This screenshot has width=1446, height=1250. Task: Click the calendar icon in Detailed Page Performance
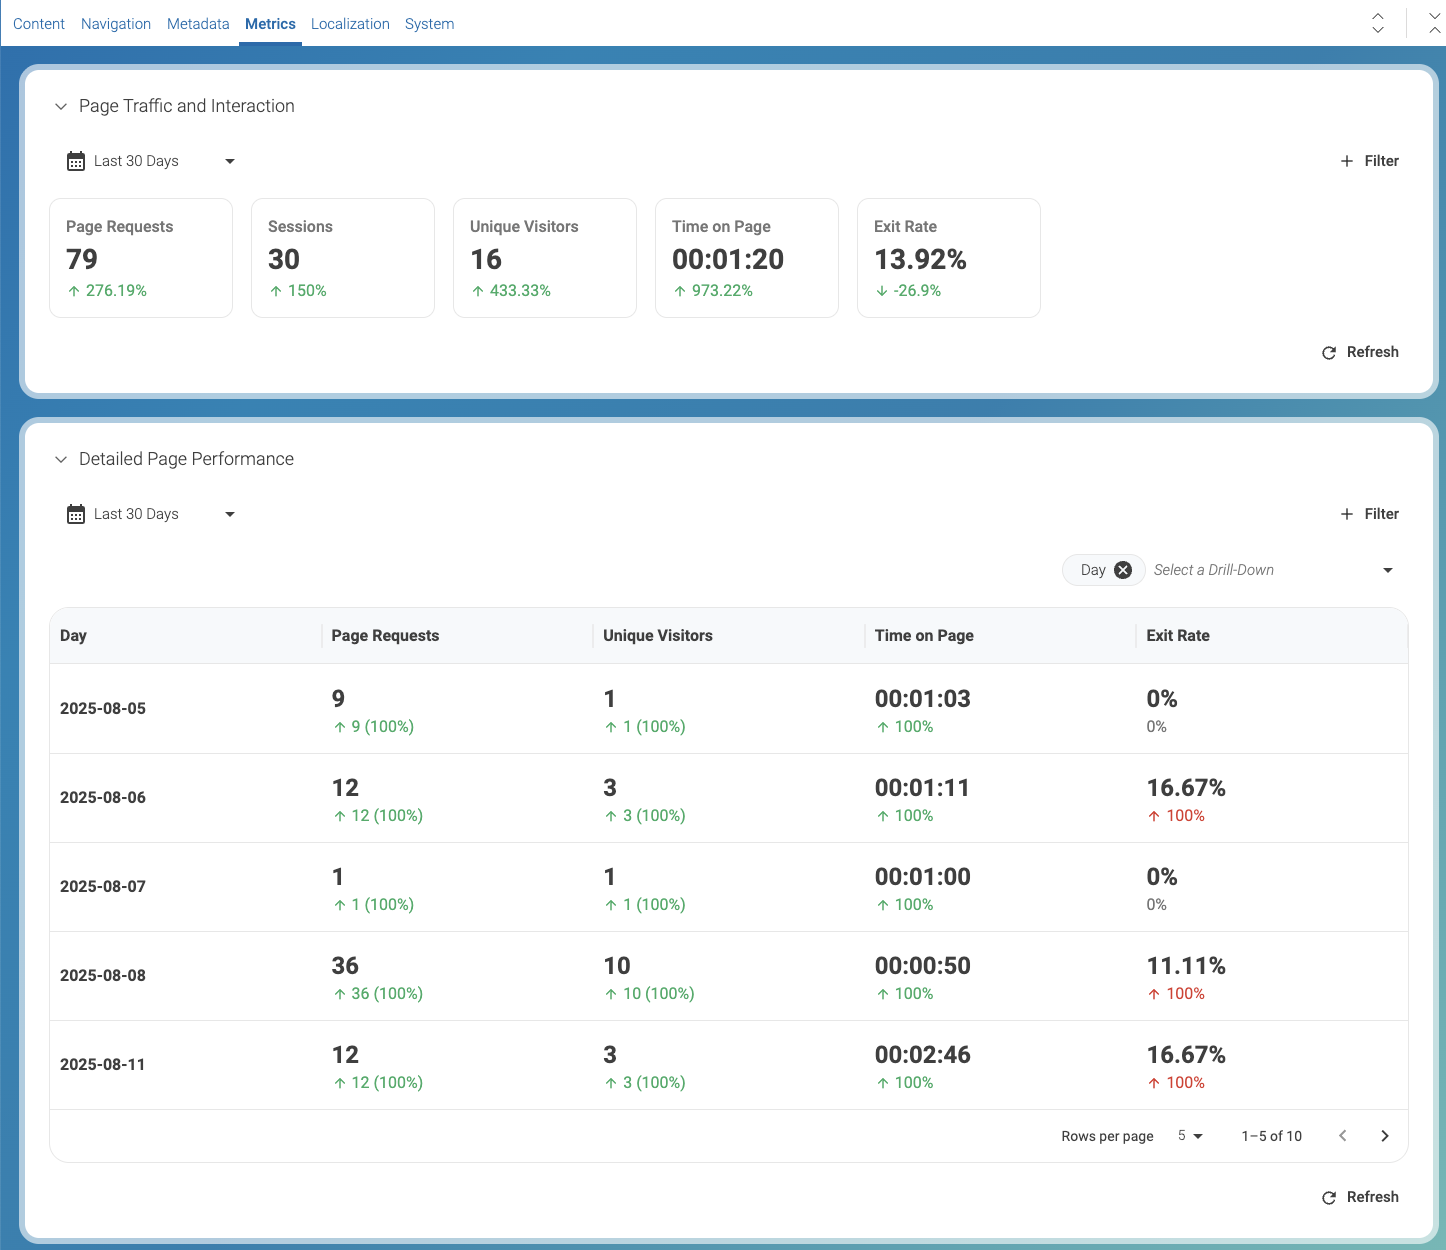click(x=76, y=513)
